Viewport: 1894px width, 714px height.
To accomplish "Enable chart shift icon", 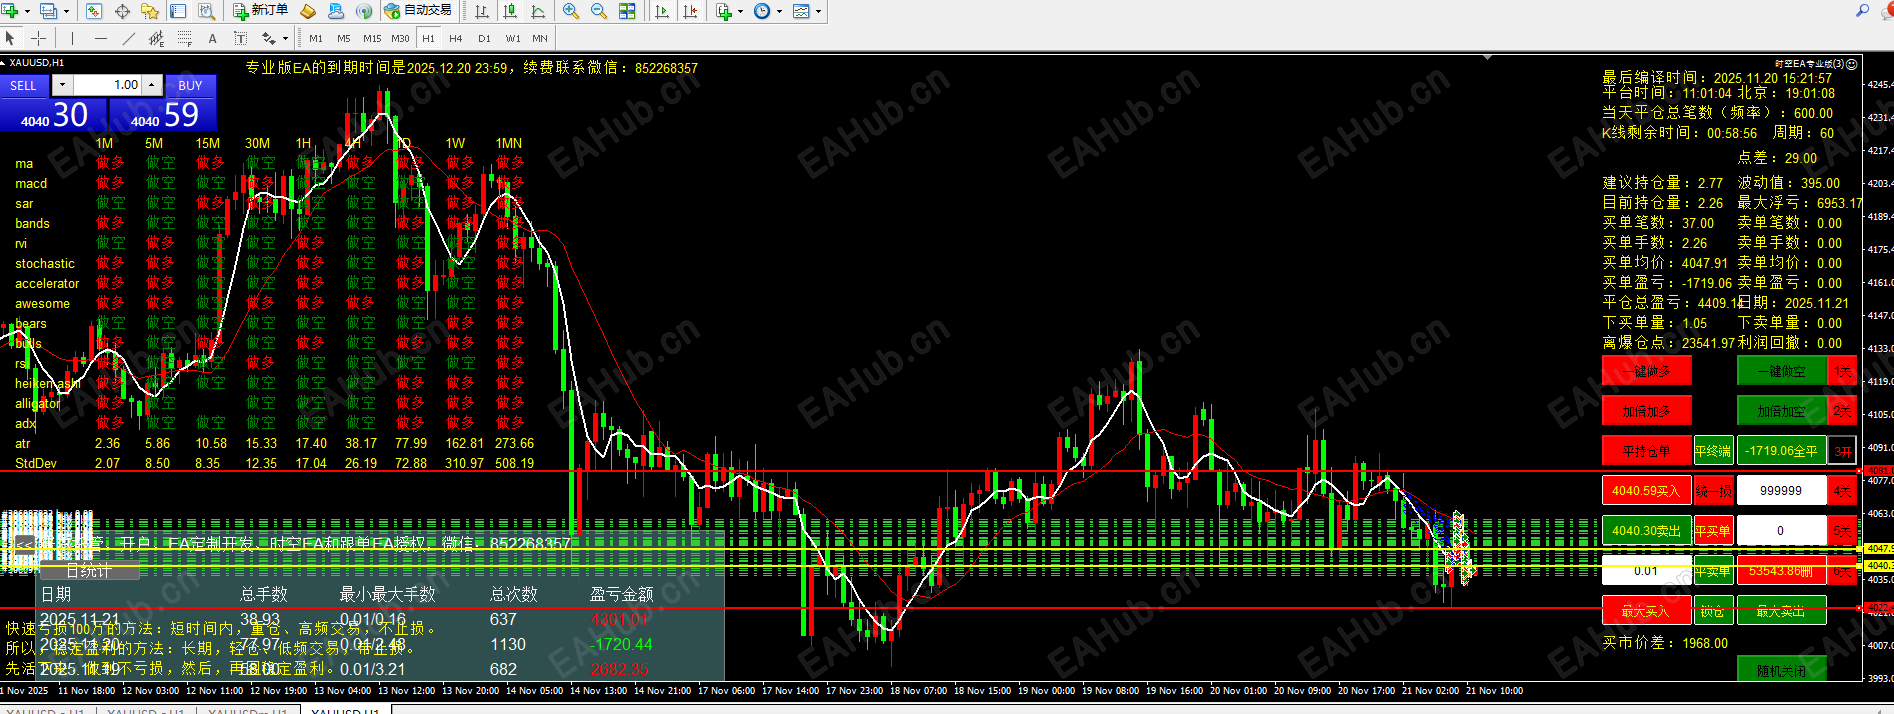I will tap(690, 11).
